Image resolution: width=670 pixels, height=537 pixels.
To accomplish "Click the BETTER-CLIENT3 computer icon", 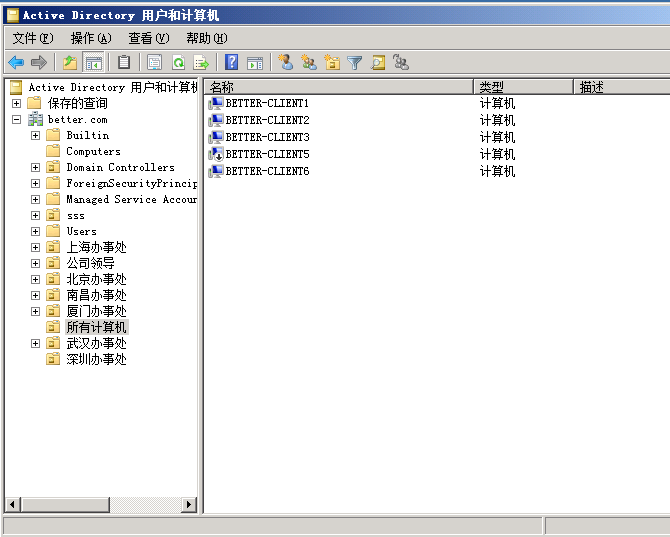I will [216, 138].
